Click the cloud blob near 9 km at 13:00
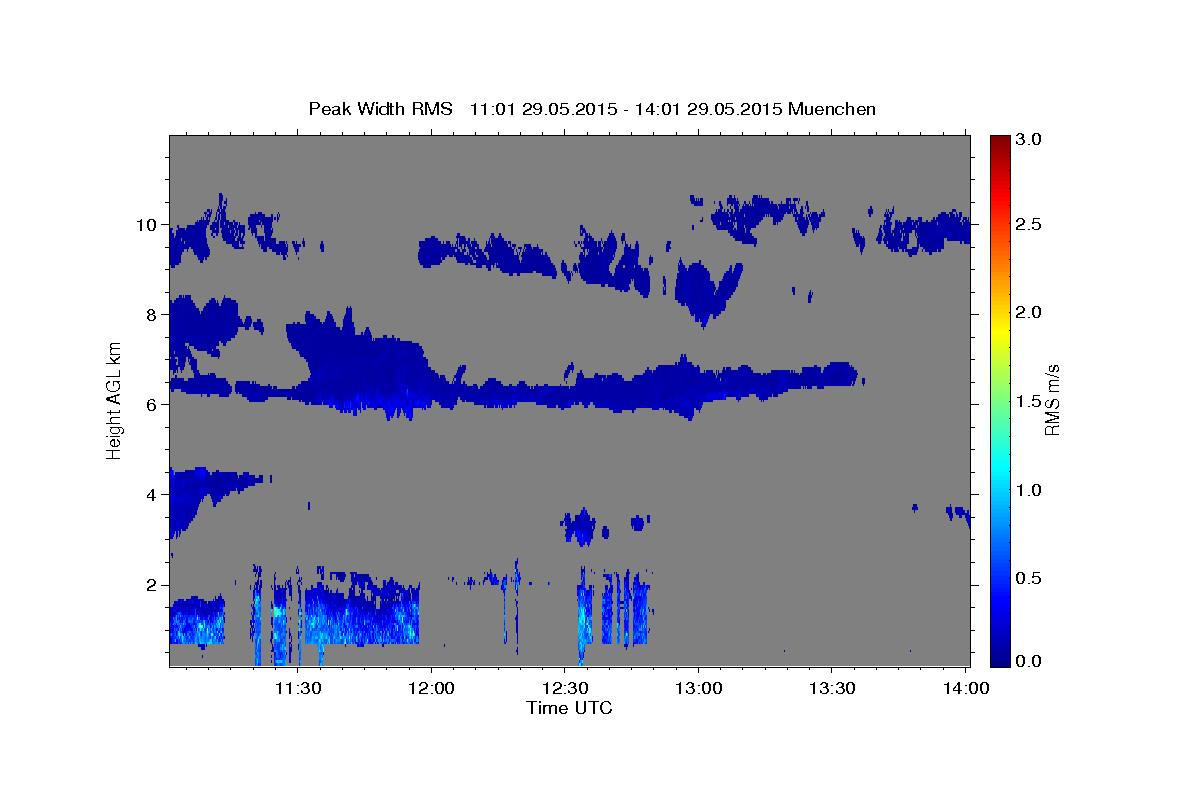1200x800 pixels. pos(708,290)
